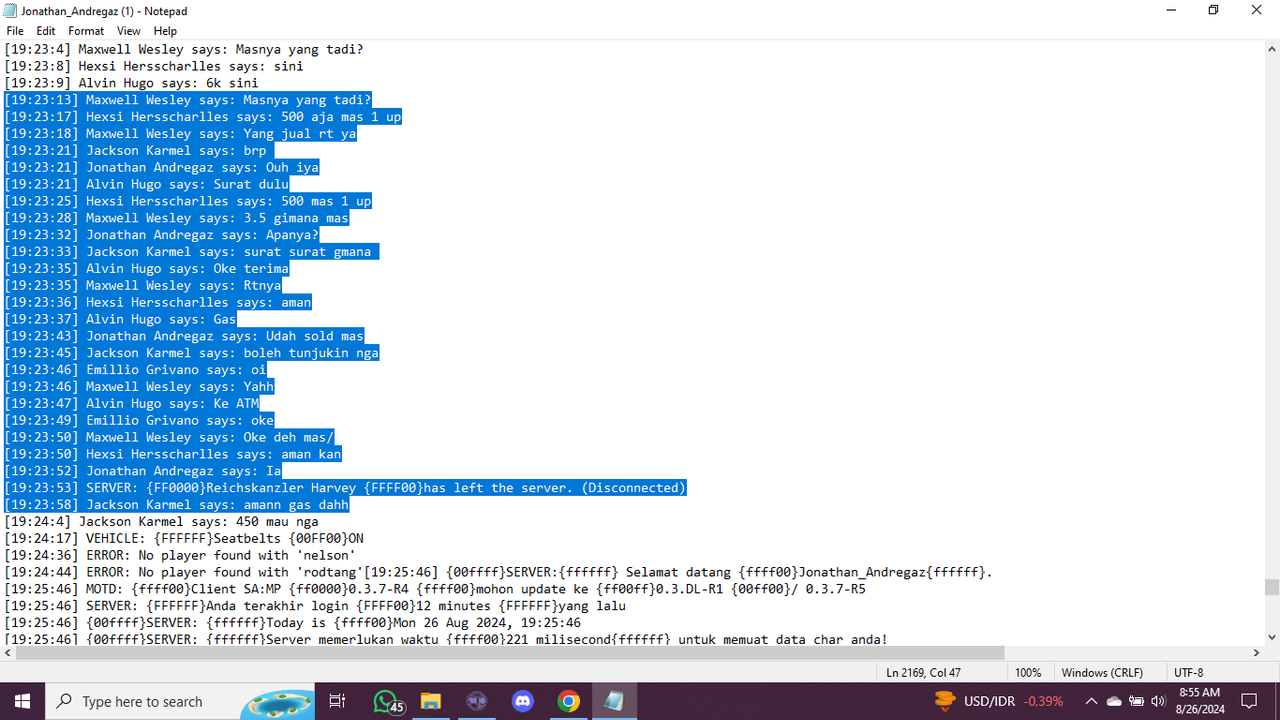The width and height of the screenshot is (1280, 720).
Task: Open WhatsApp from the taskbar
Action: click(386, 701)
